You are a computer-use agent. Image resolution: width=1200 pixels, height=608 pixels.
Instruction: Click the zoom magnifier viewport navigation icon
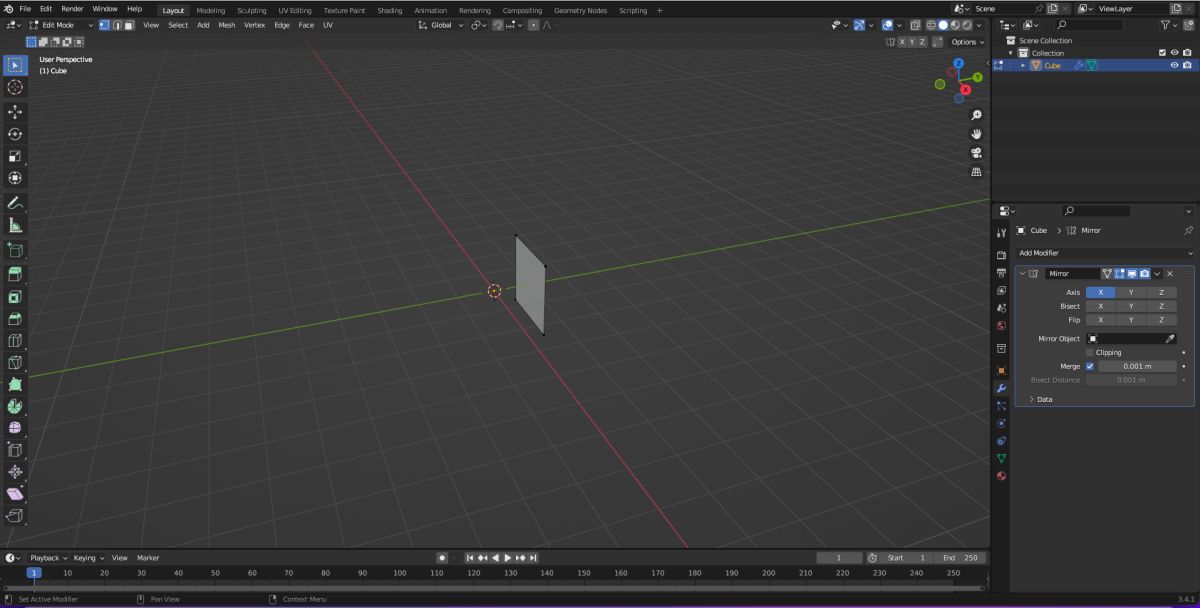click(x=976, y=115)
